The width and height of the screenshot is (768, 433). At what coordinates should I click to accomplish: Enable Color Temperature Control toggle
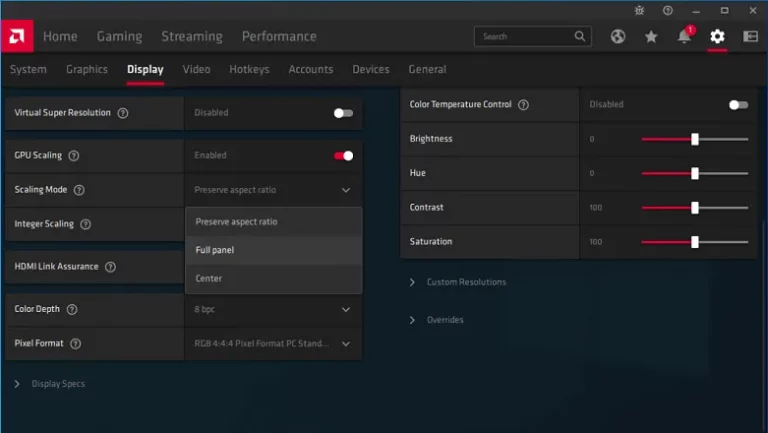point(739,105)
